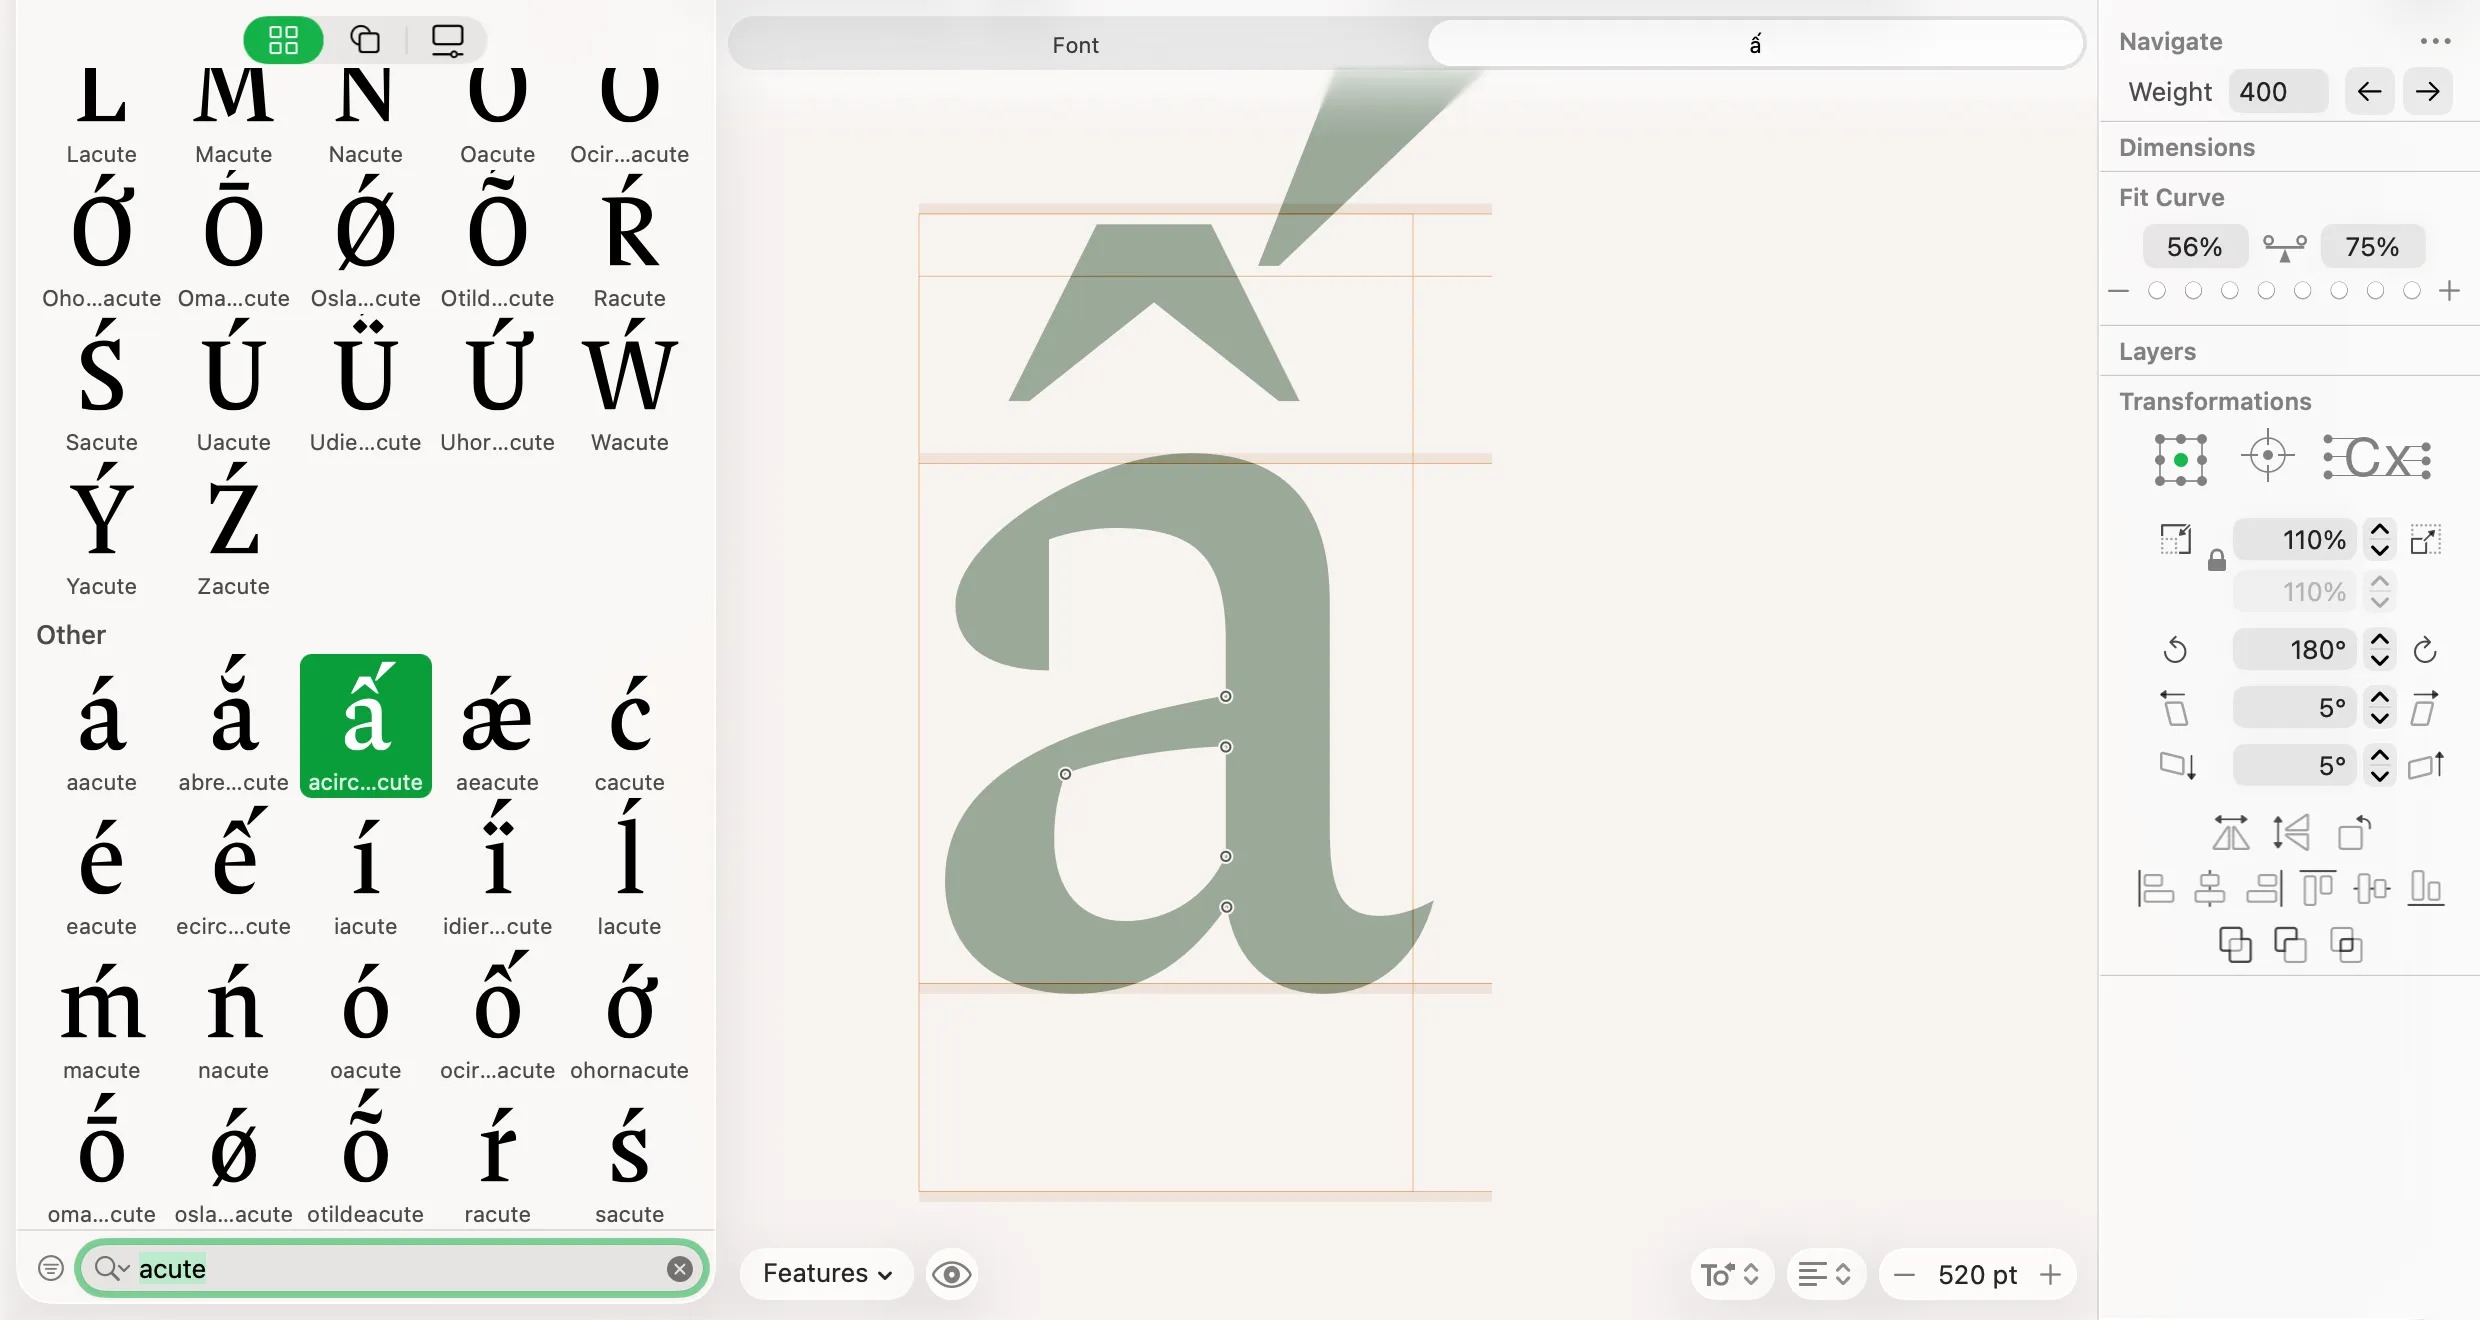Screen dimensions: 2480x1320
Task: Flip vertically with mirror icon
Action: [x=2291, y=833]
